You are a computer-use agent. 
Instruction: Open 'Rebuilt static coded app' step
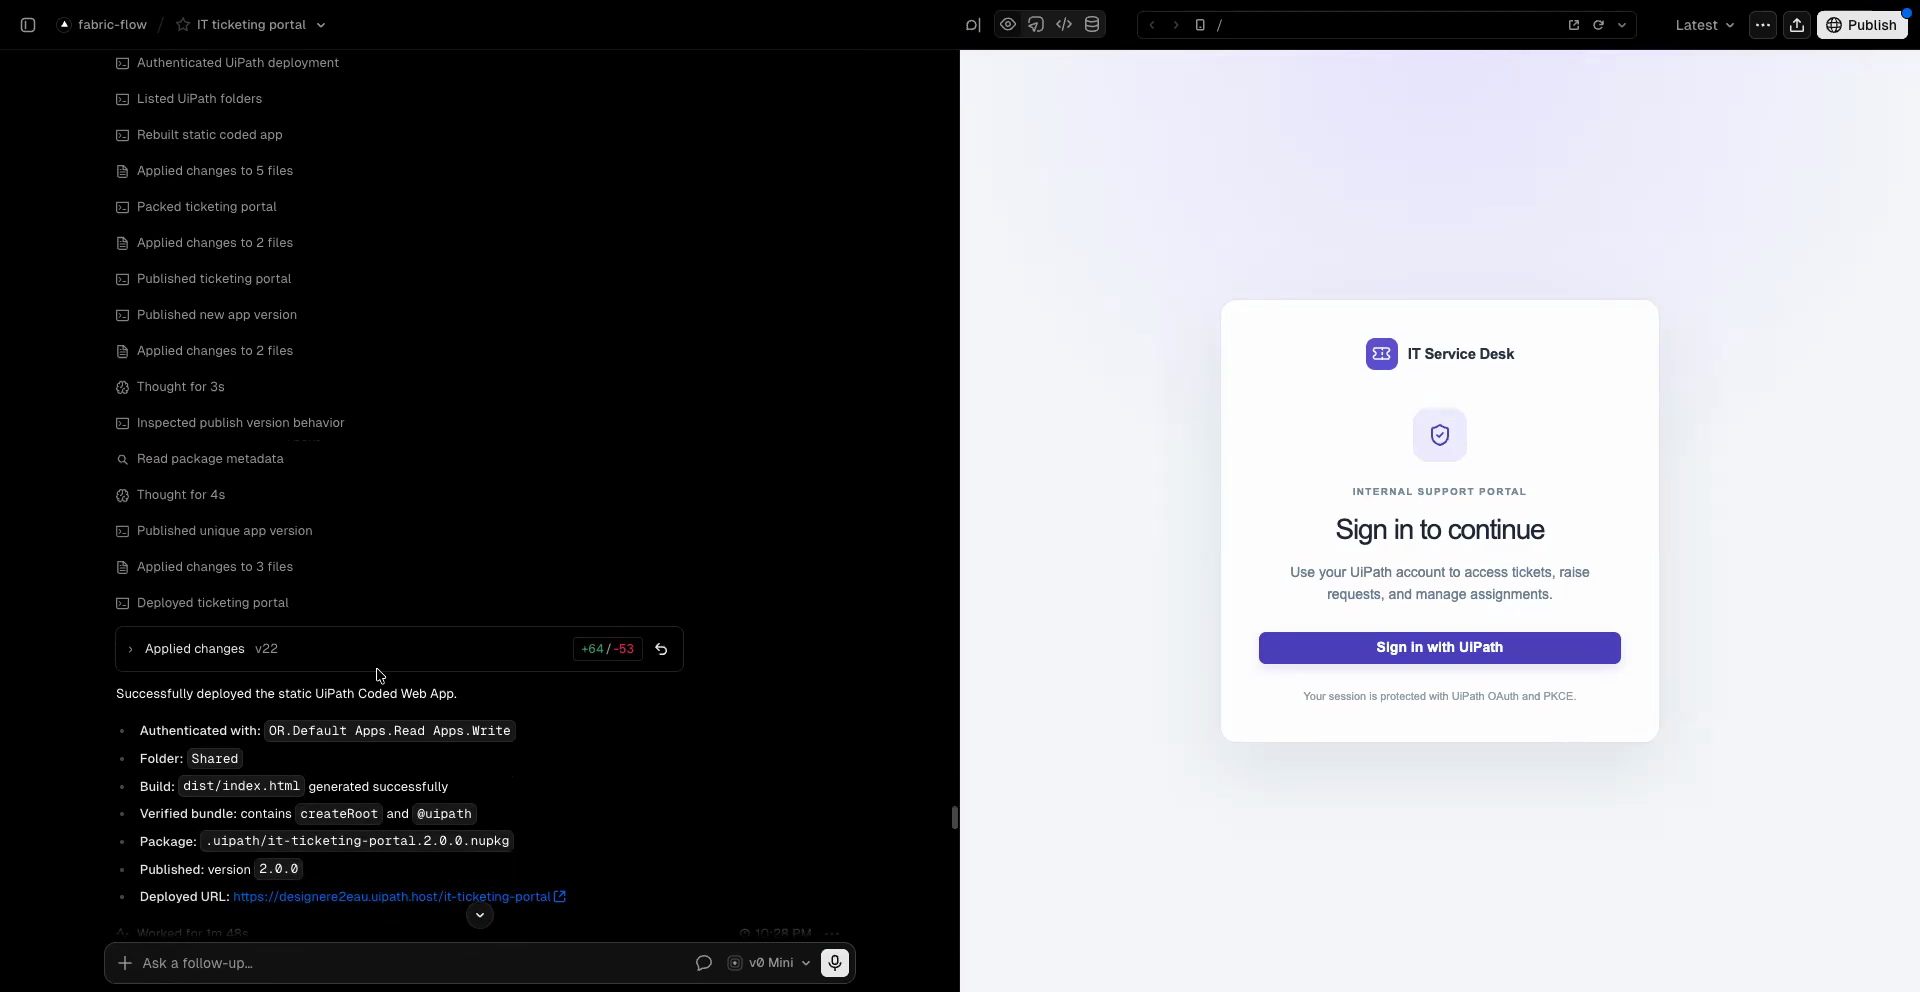pyautogui.click(x=199, y=135)
